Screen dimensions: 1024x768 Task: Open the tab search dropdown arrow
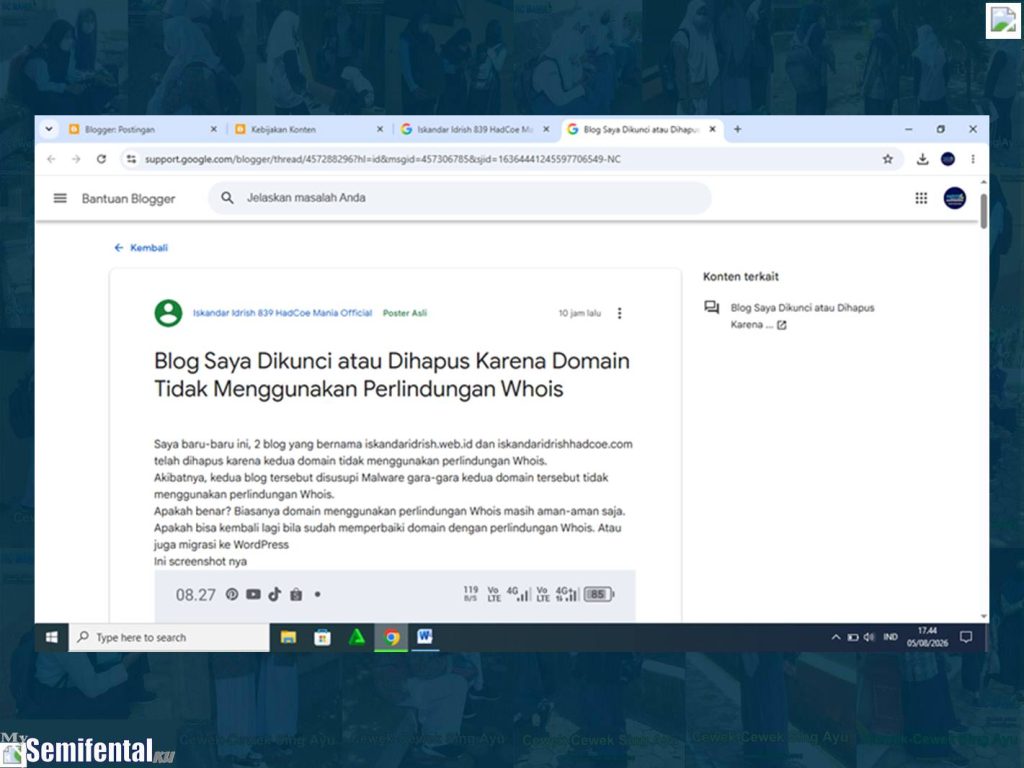(49, 129)
